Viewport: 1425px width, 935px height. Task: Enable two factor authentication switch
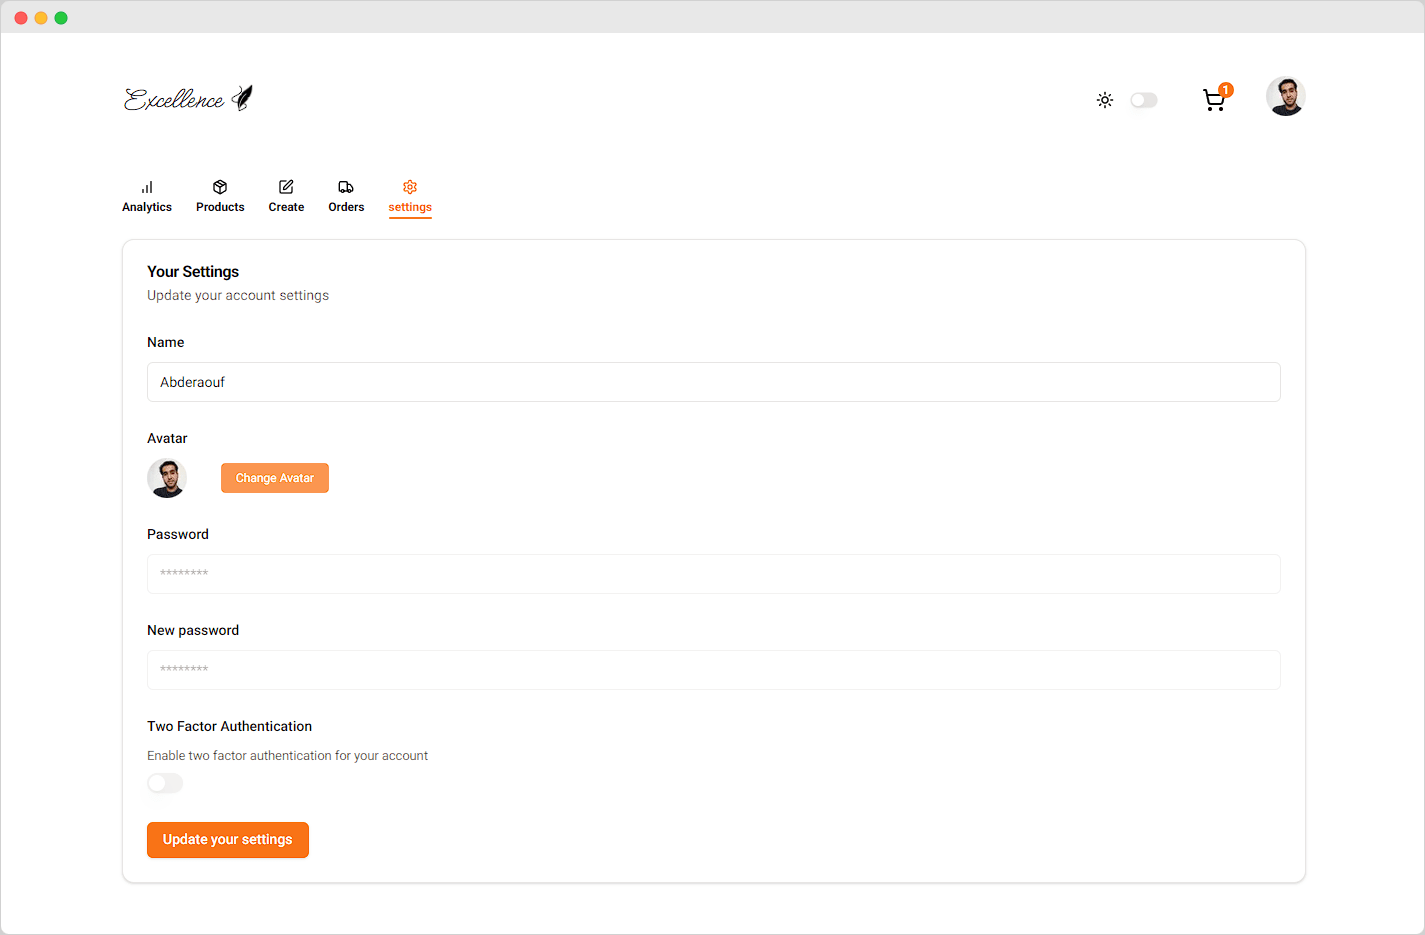coord(165,783)
